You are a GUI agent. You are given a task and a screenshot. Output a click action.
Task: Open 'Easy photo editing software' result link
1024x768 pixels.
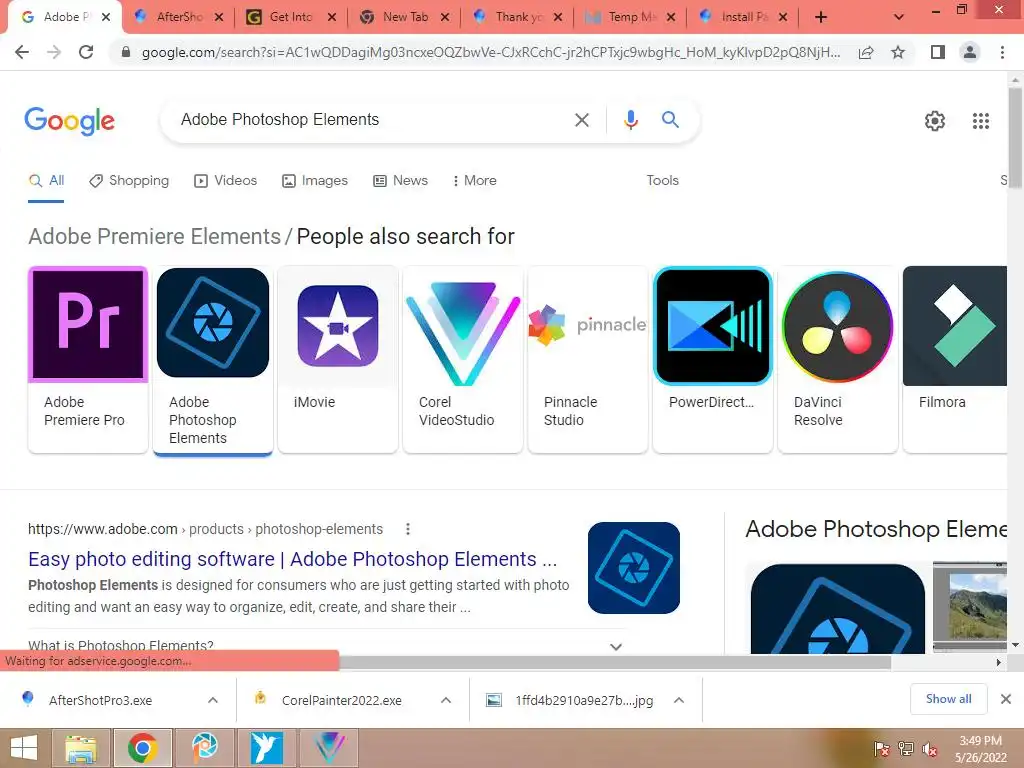pyautogui.click(x=293, y=560)
